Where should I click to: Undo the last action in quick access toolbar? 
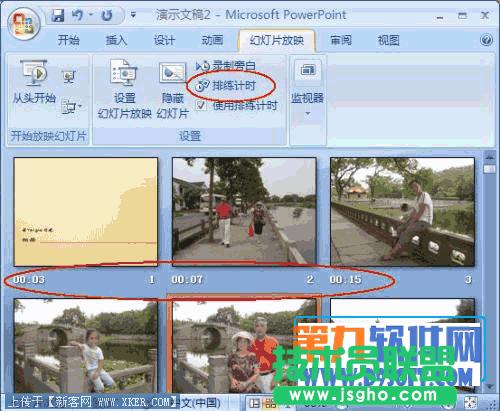coord(77,16)
